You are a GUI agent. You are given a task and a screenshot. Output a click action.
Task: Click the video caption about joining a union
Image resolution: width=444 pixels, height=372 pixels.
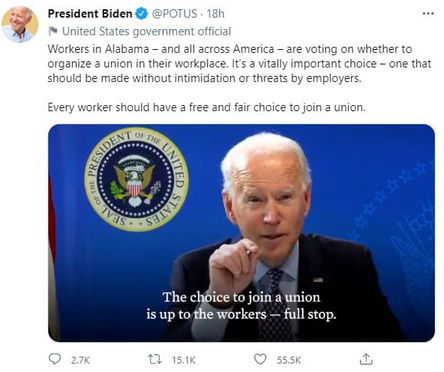[x=241, y=306]
